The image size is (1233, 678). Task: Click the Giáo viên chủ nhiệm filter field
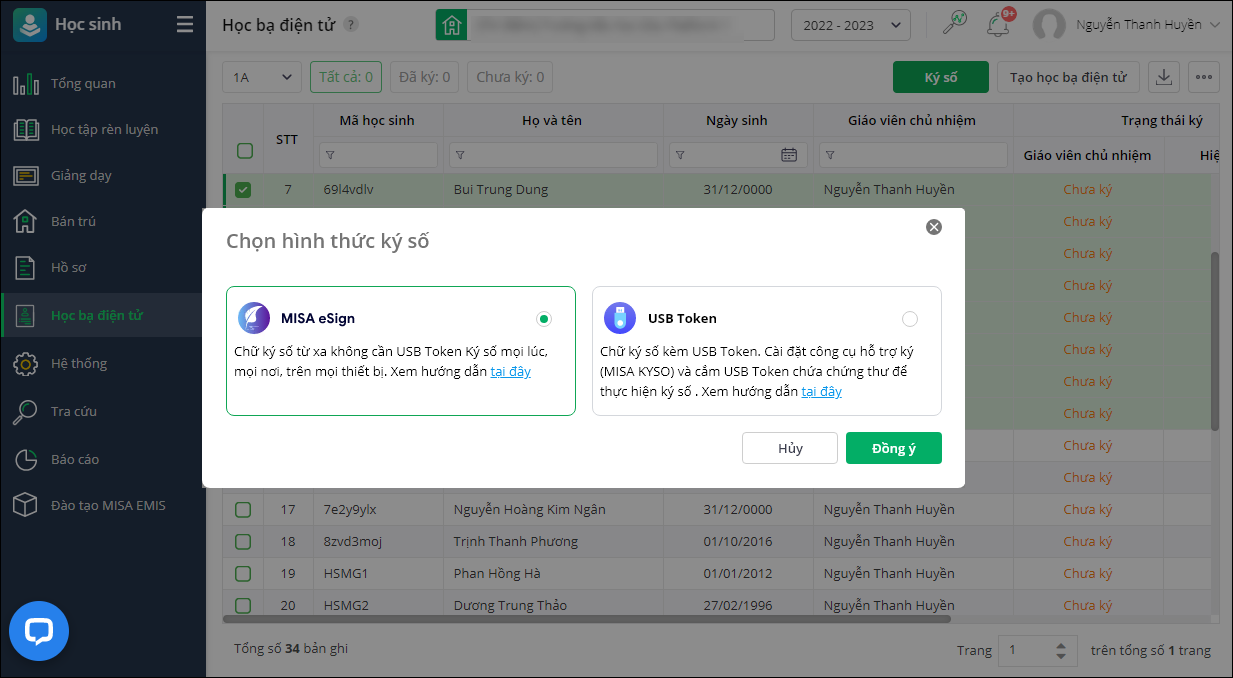(x=913, y=155)
